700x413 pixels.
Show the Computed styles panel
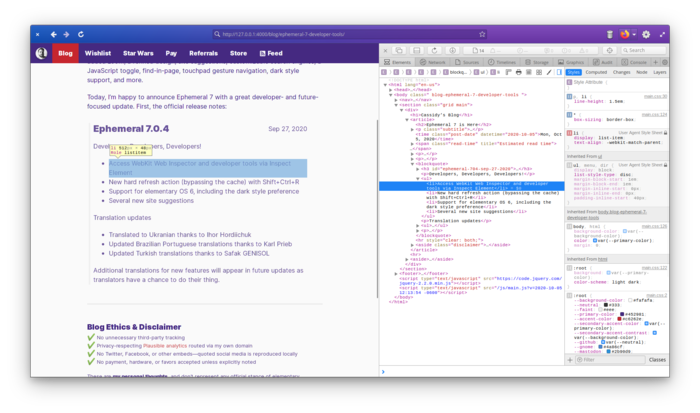point(596,72)
